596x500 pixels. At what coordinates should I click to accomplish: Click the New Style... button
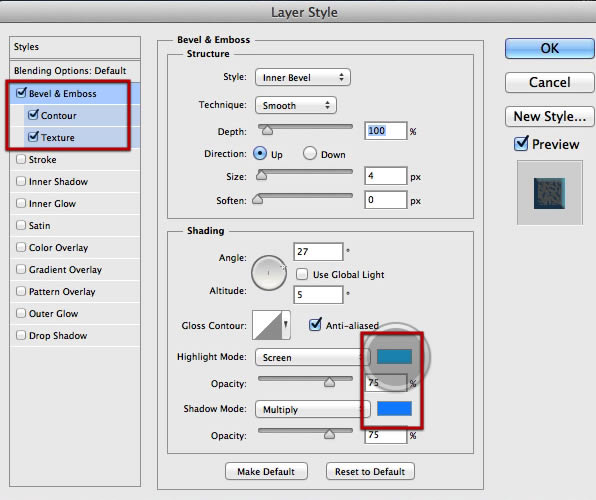tap(550, 116)
